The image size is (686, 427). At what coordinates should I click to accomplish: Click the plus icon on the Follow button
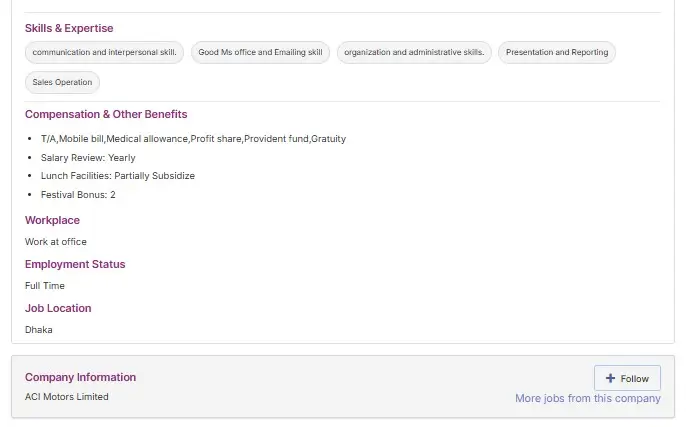[610, 379]
